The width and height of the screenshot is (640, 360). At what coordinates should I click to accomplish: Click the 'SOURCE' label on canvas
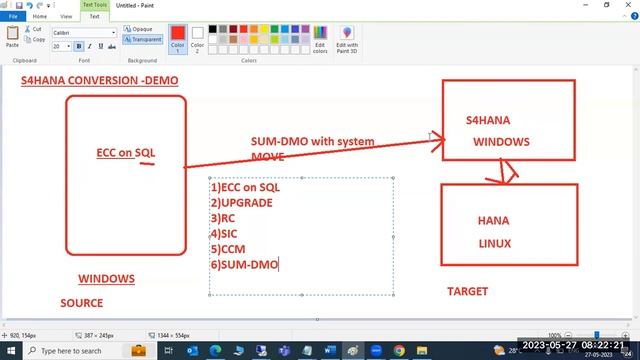click(x=82, y=303)
